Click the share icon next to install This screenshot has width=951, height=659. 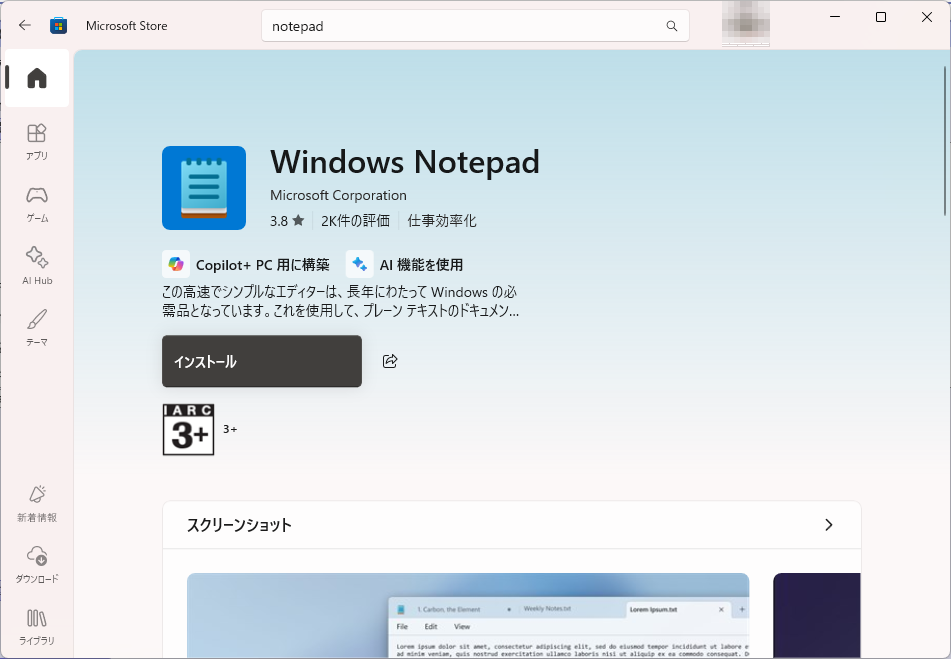[390, 361]
